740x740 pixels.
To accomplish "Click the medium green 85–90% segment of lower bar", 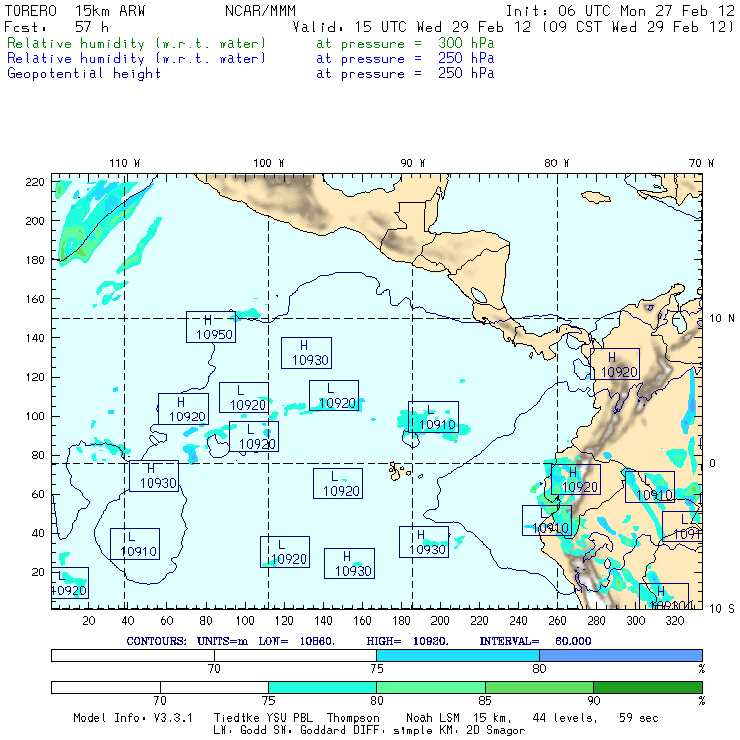I will coord(539,687).
